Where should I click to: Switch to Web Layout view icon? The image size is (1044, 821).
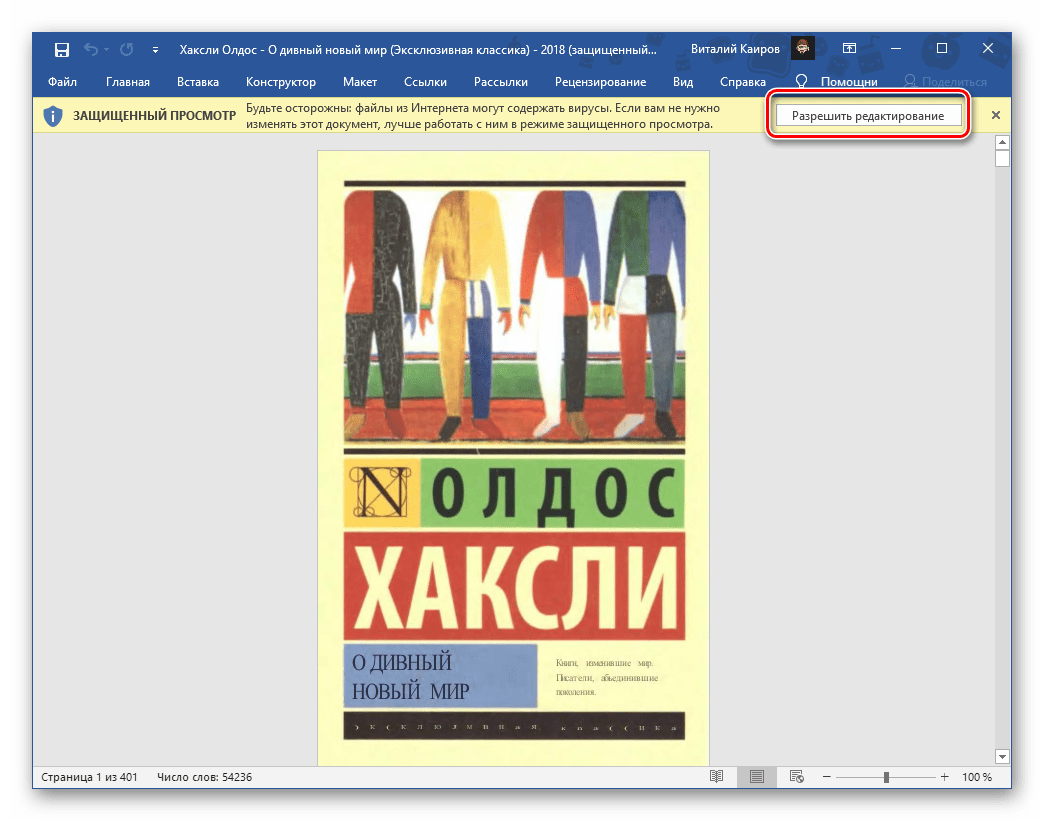796,776
